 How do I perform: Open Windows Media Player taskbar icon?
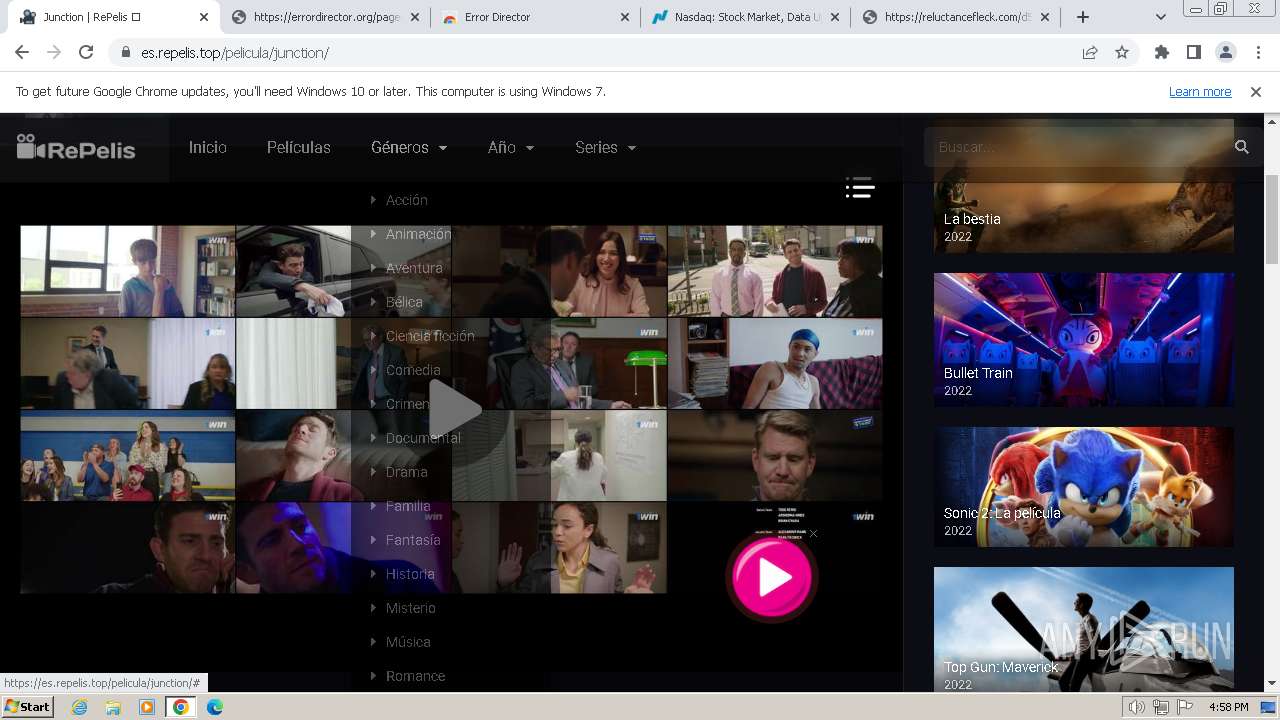tap(147, 707)
